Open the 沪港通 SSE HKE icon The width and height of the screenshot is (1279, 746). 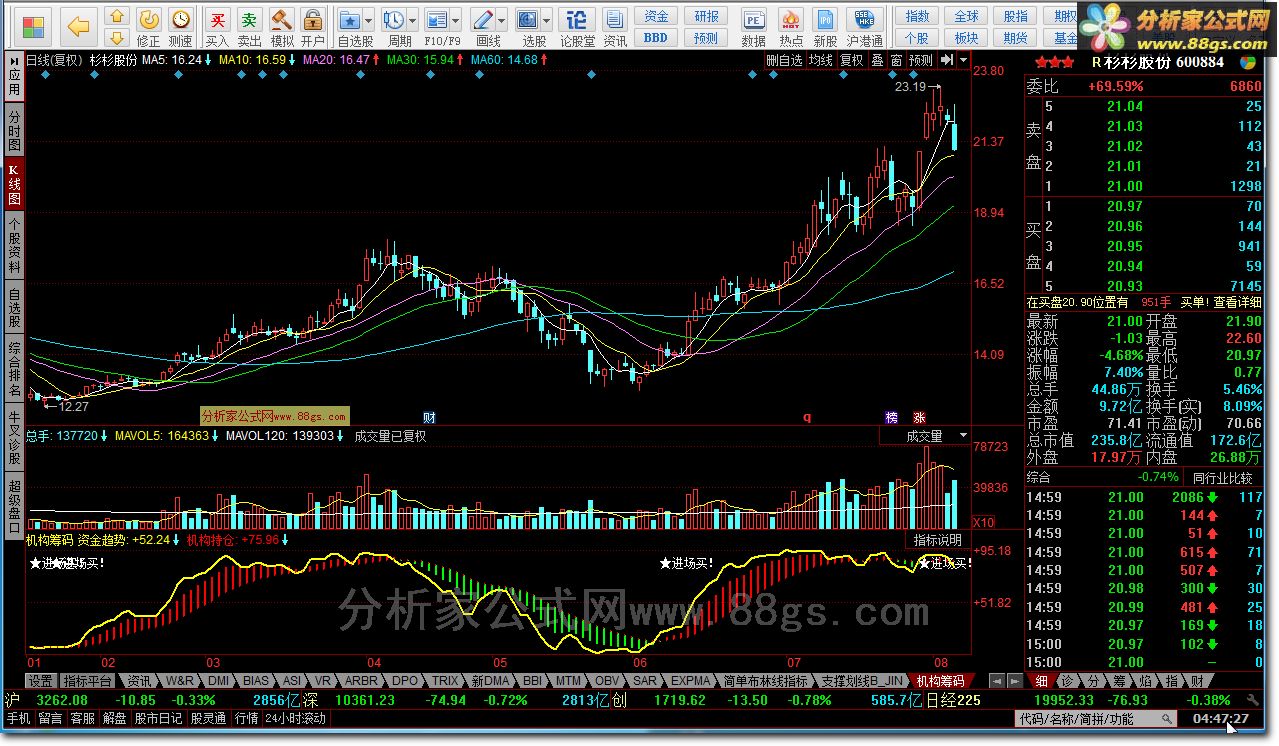coord(864,27)
